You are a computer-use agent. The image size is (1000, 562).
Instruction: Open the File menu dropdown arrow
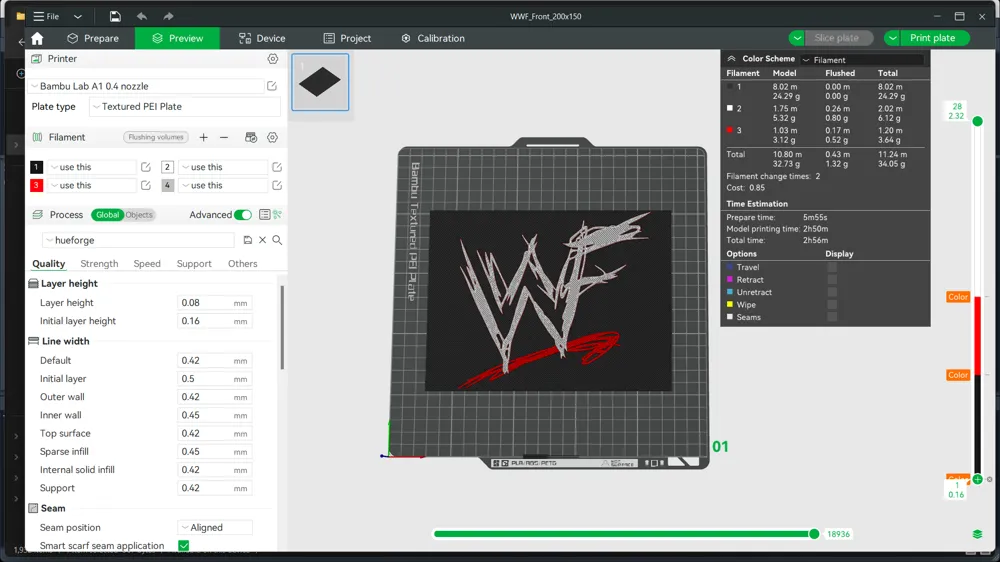[x=78, y=17]
